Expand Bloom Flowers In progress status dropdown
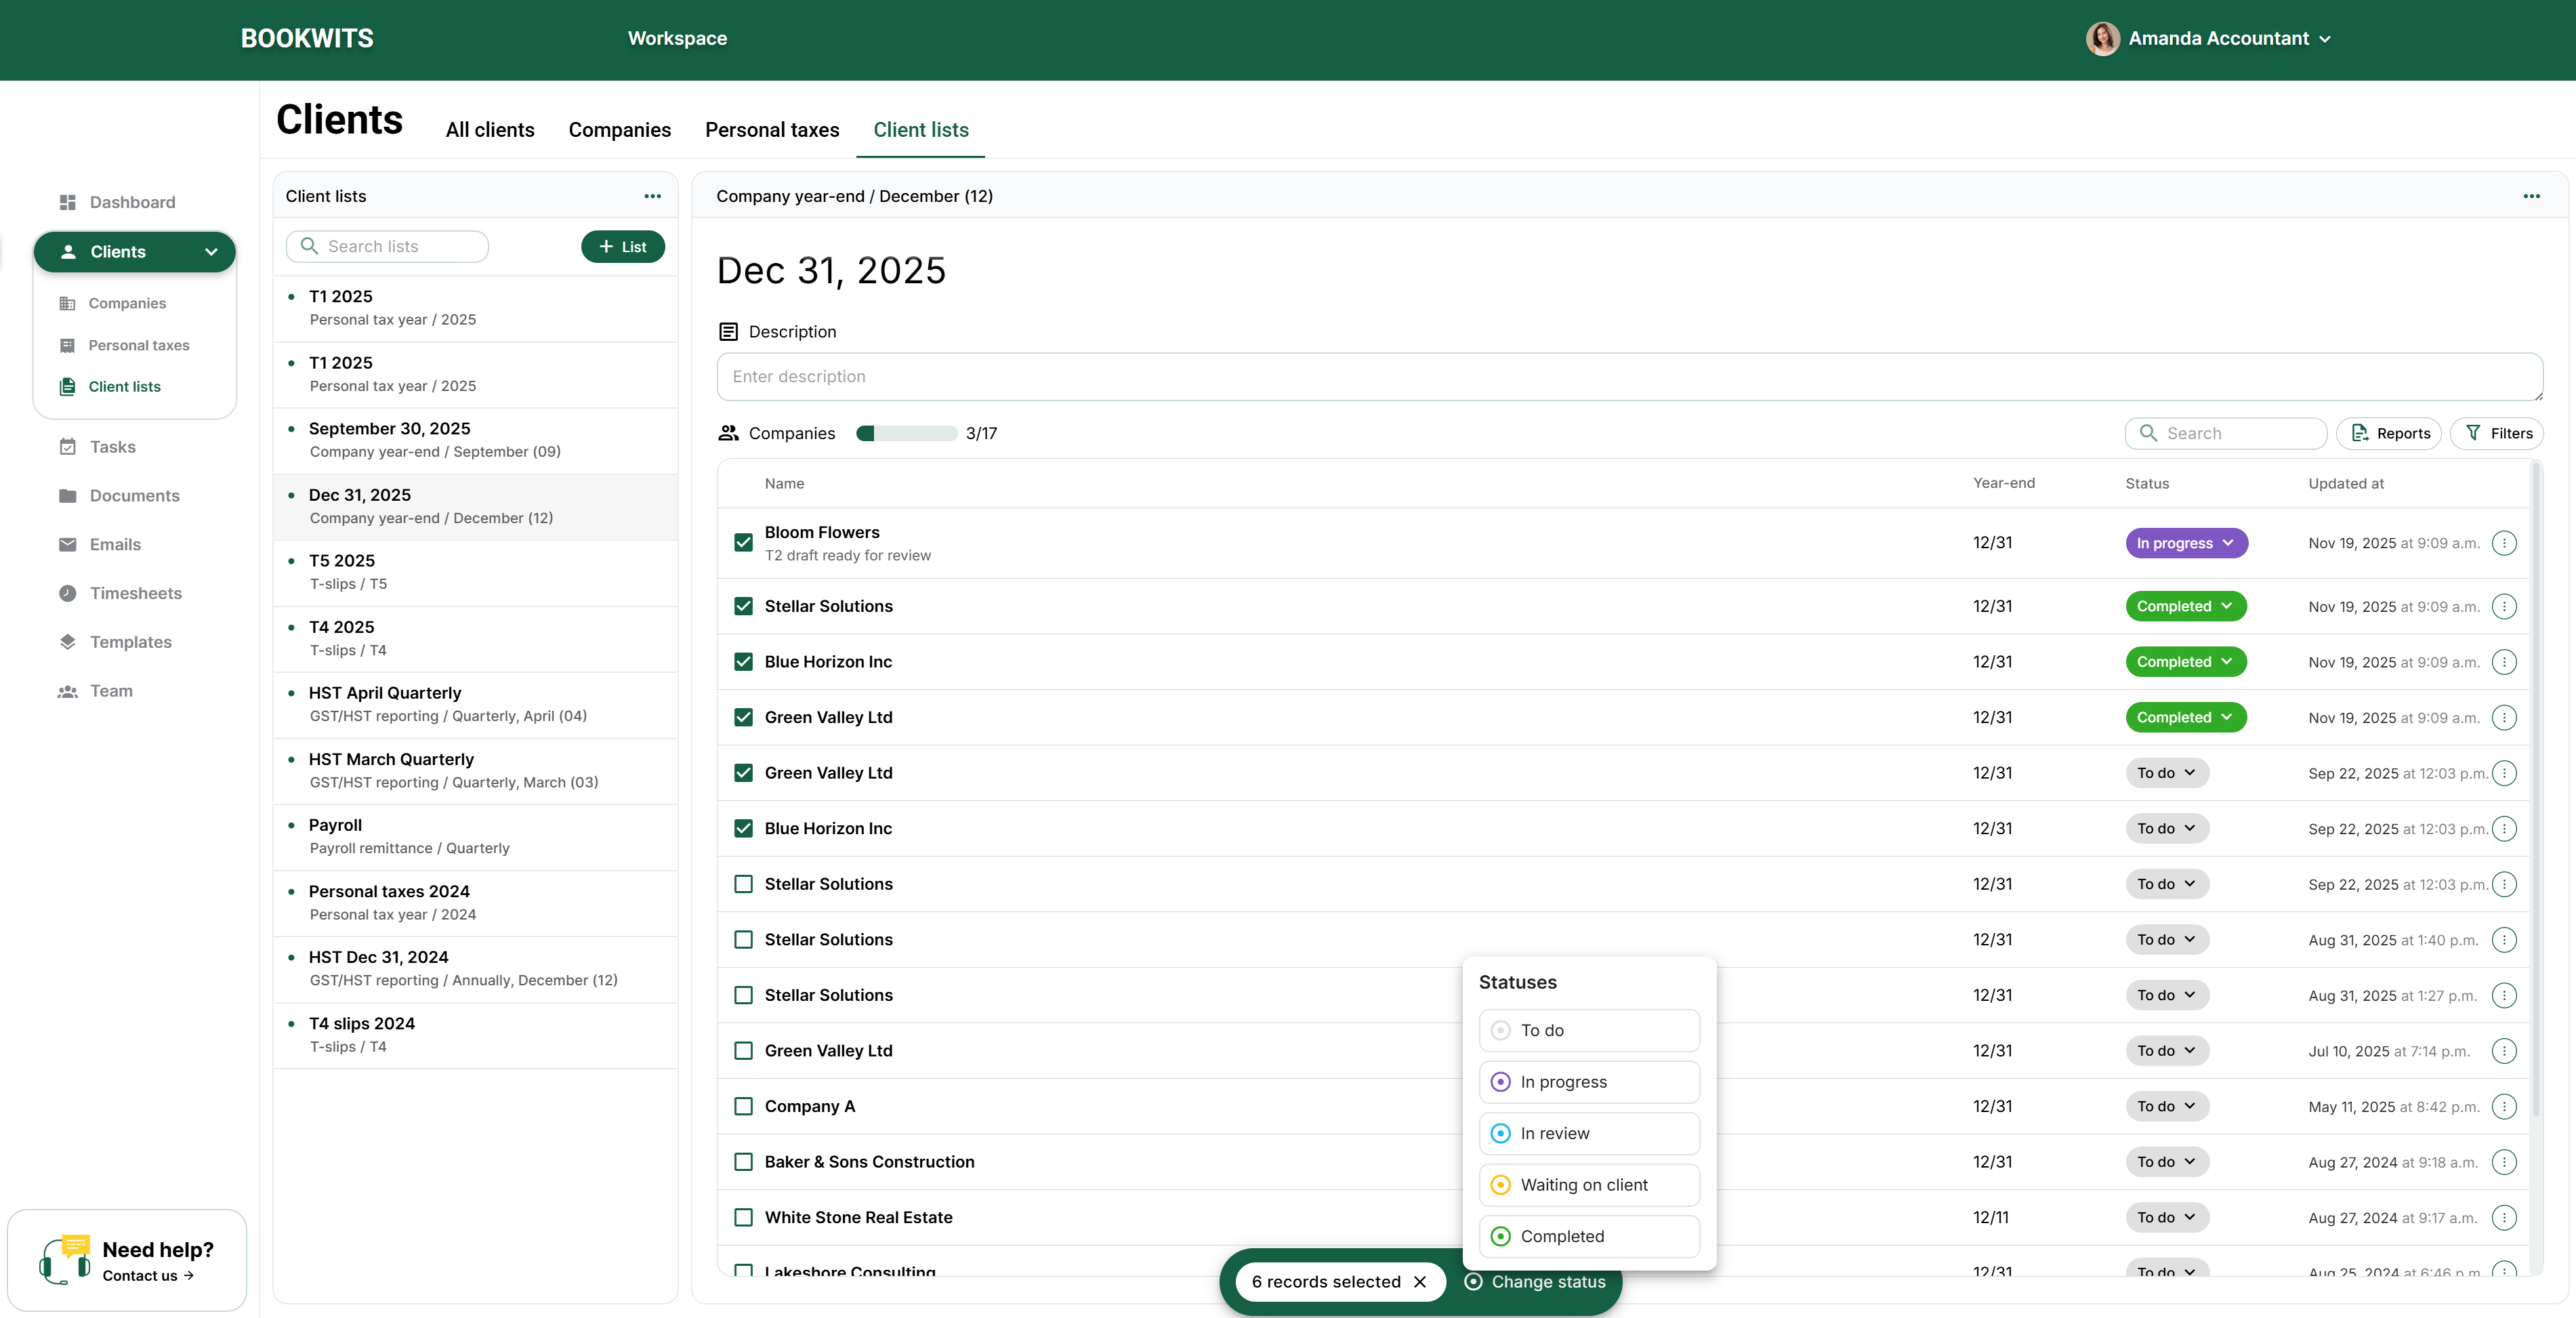2576x1318 pixels. pos(2186,543)
